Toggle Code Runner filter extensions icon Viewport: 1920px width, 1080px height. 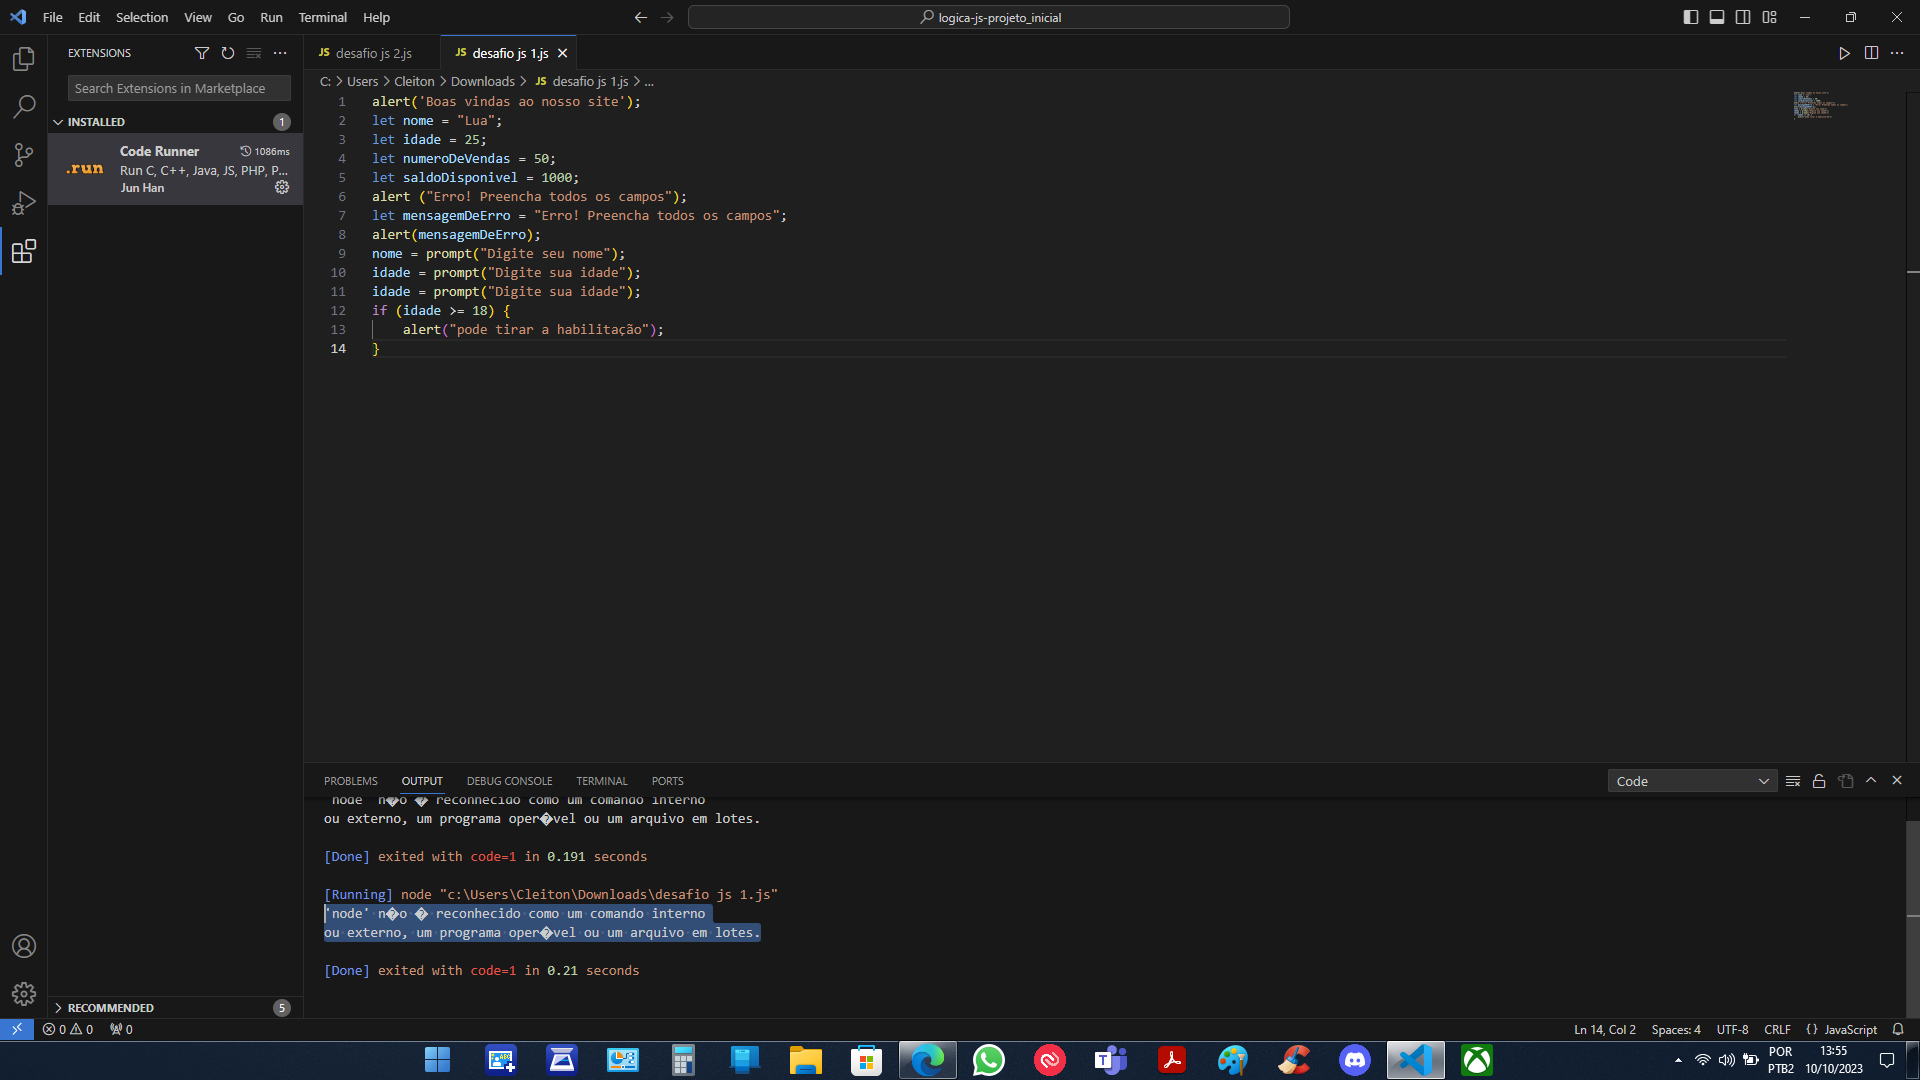(x=200, y=53)
